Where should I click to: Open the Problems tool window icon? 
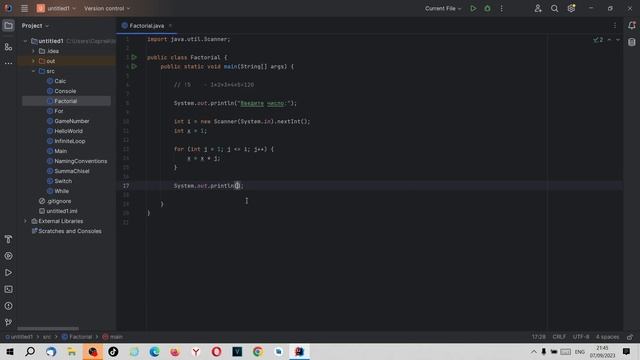click(x=8, y=306)
